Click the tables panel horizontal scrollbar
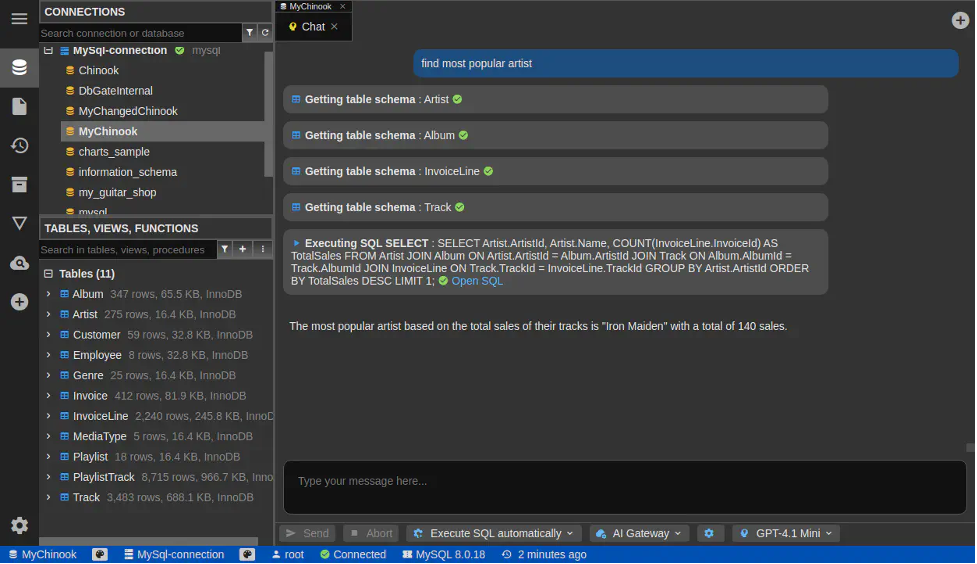The height and width of the screenshot is (564, 977). point(148,541)
